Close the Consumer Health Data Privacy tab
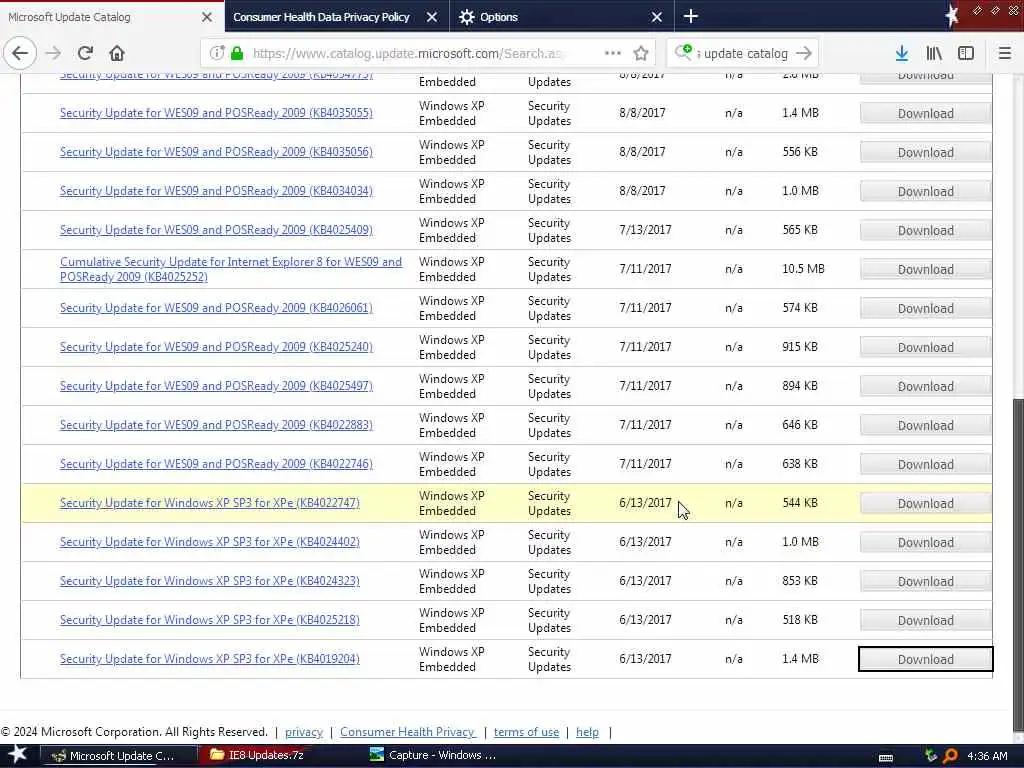1024x768 pixels. pos(432,17)
